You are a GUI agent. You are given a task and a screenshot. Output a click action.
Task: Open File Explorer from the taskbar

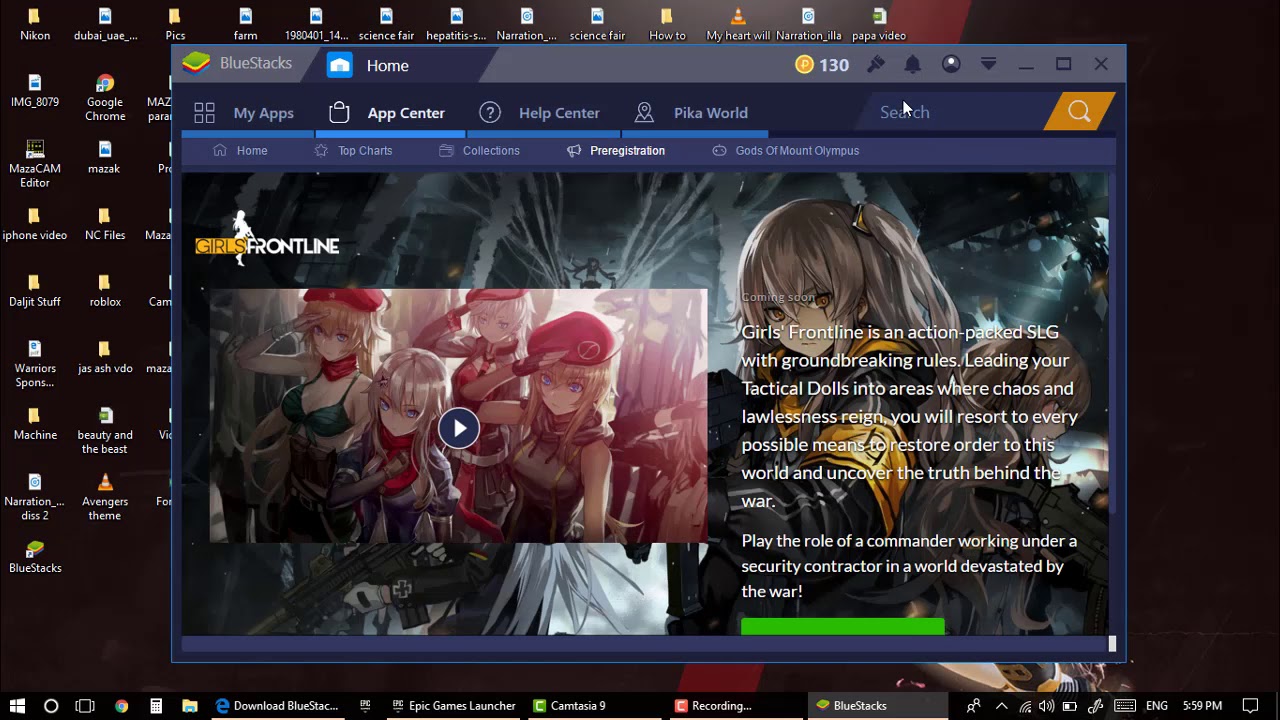pos(190,705)
